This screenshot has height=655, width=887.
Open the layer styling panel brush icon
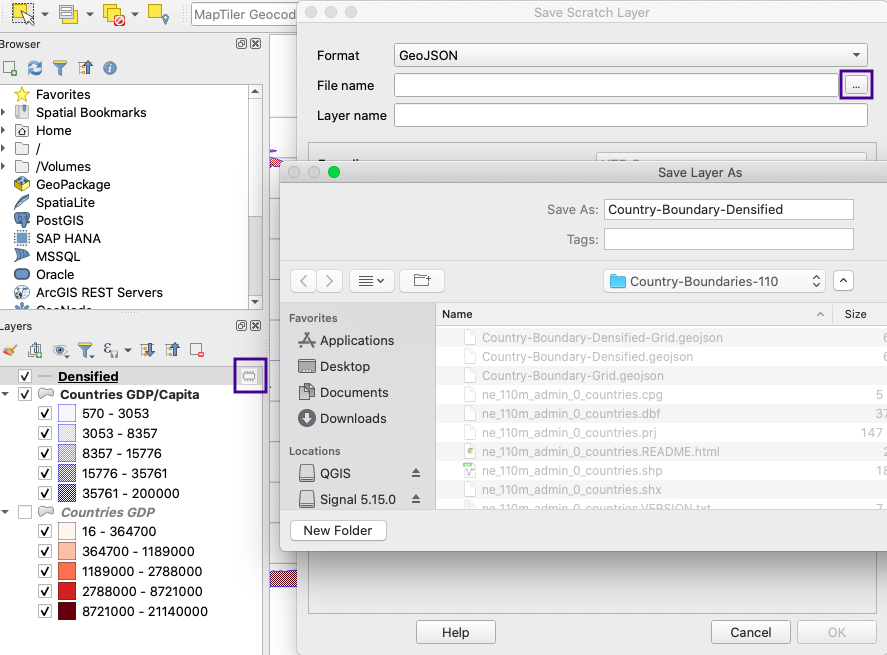click(10, 350)
